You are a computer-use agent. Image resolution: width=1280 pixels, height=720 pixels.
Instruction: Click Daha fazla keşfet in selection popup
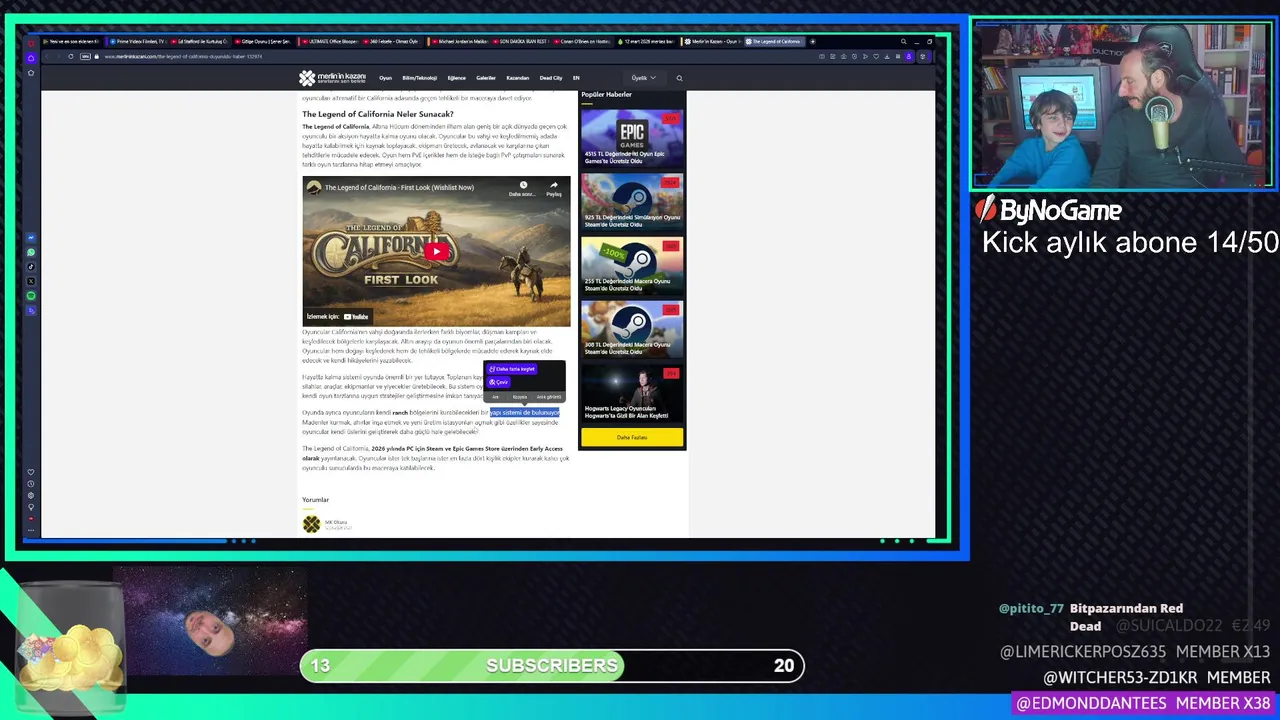pos(512,369)
